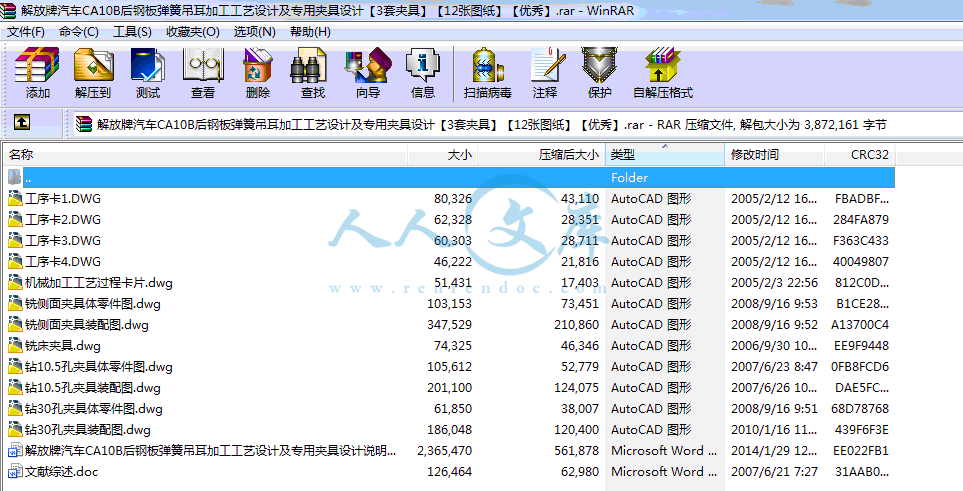Select file 铣侧面夹具体零件图.dwg
Screen dimensions: 963x491
click(x=93, y=304)
